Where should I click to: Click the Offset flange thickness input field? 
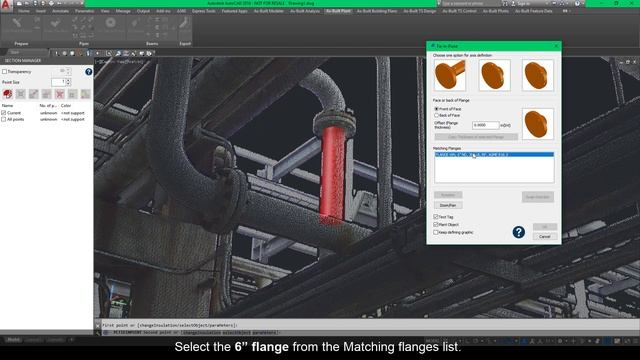pyautogui.click(x=485, y=125)
